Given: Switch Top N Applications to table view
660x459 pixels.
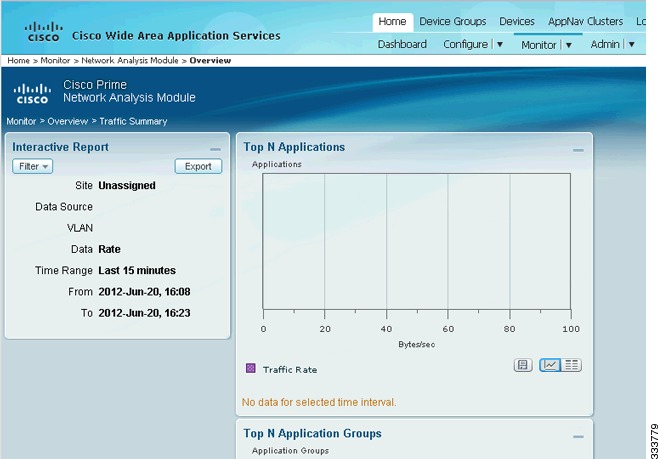Looking at the screenshot, I should point(571,365).
